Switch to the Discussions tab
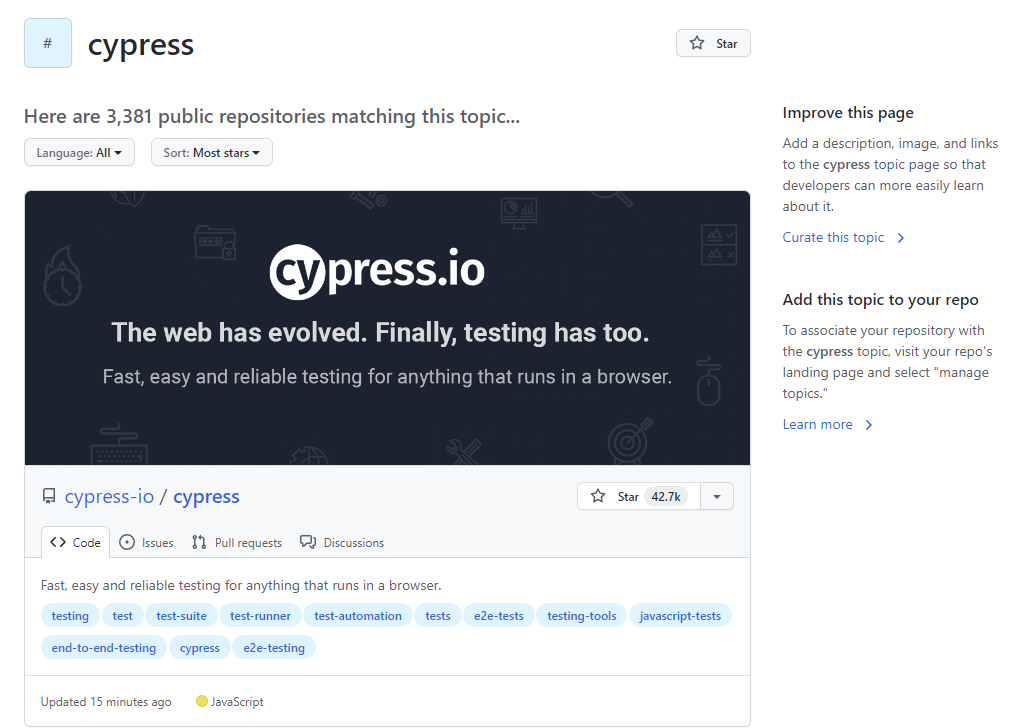 pyautogui.click(x=342, y=542)
